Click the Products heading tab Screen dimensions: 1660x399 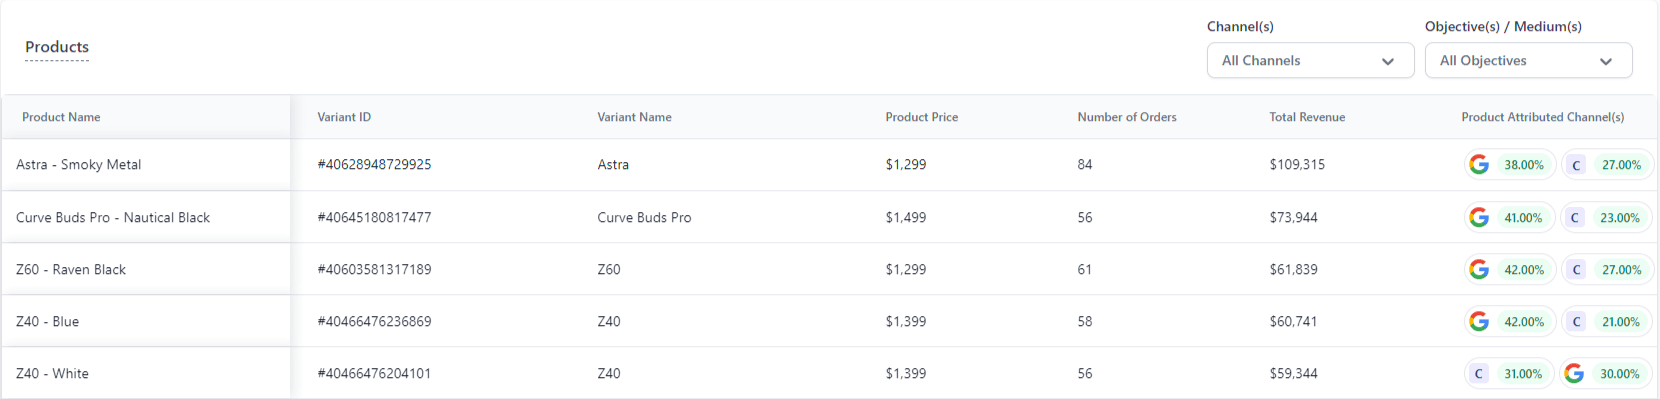pos(57,47)
